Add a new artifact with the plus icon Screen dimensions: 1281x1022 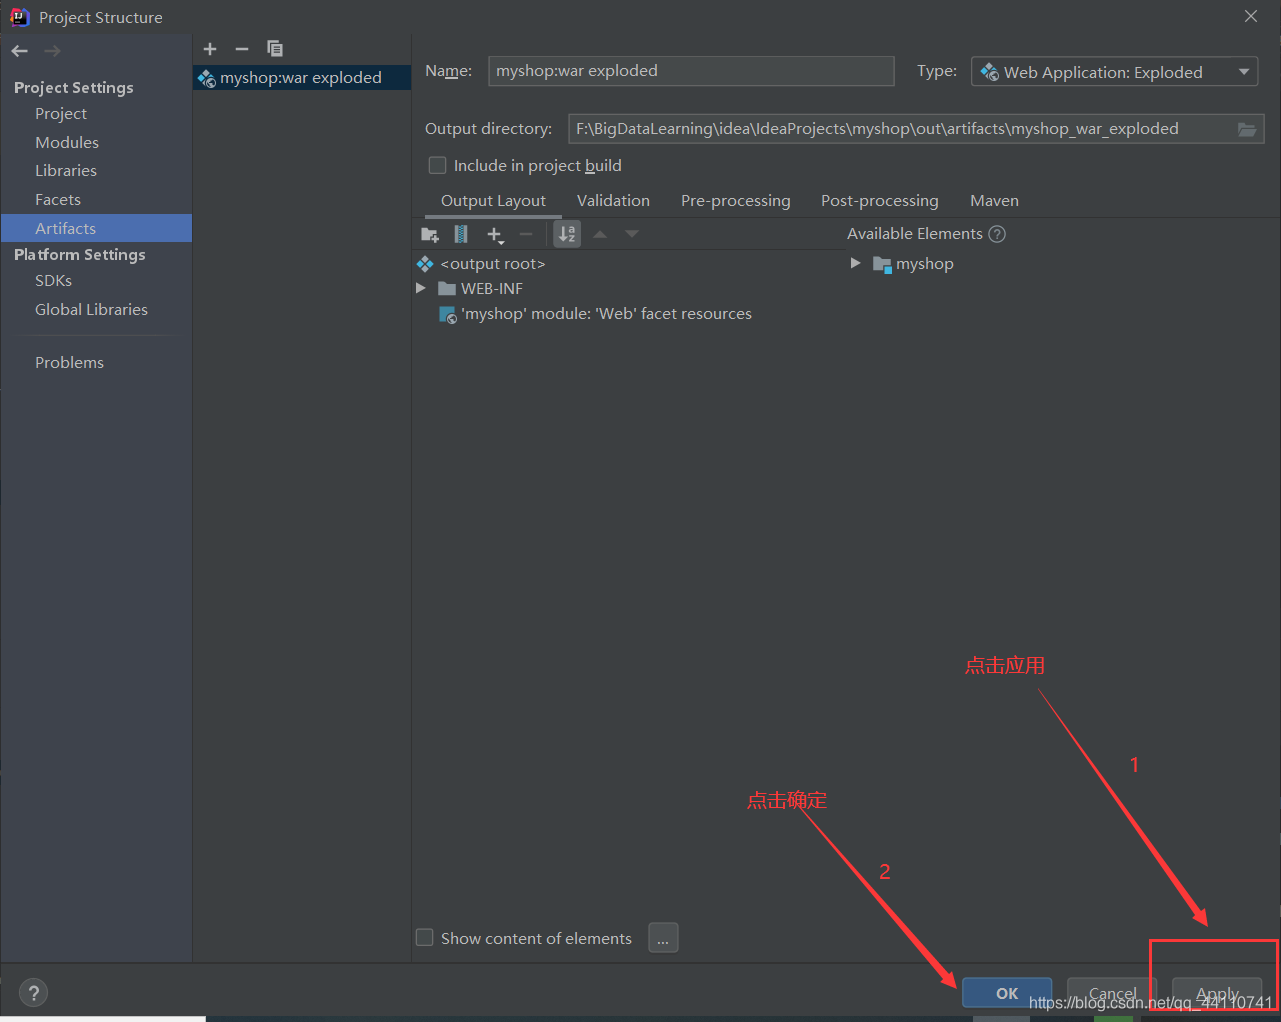point(210,48)
